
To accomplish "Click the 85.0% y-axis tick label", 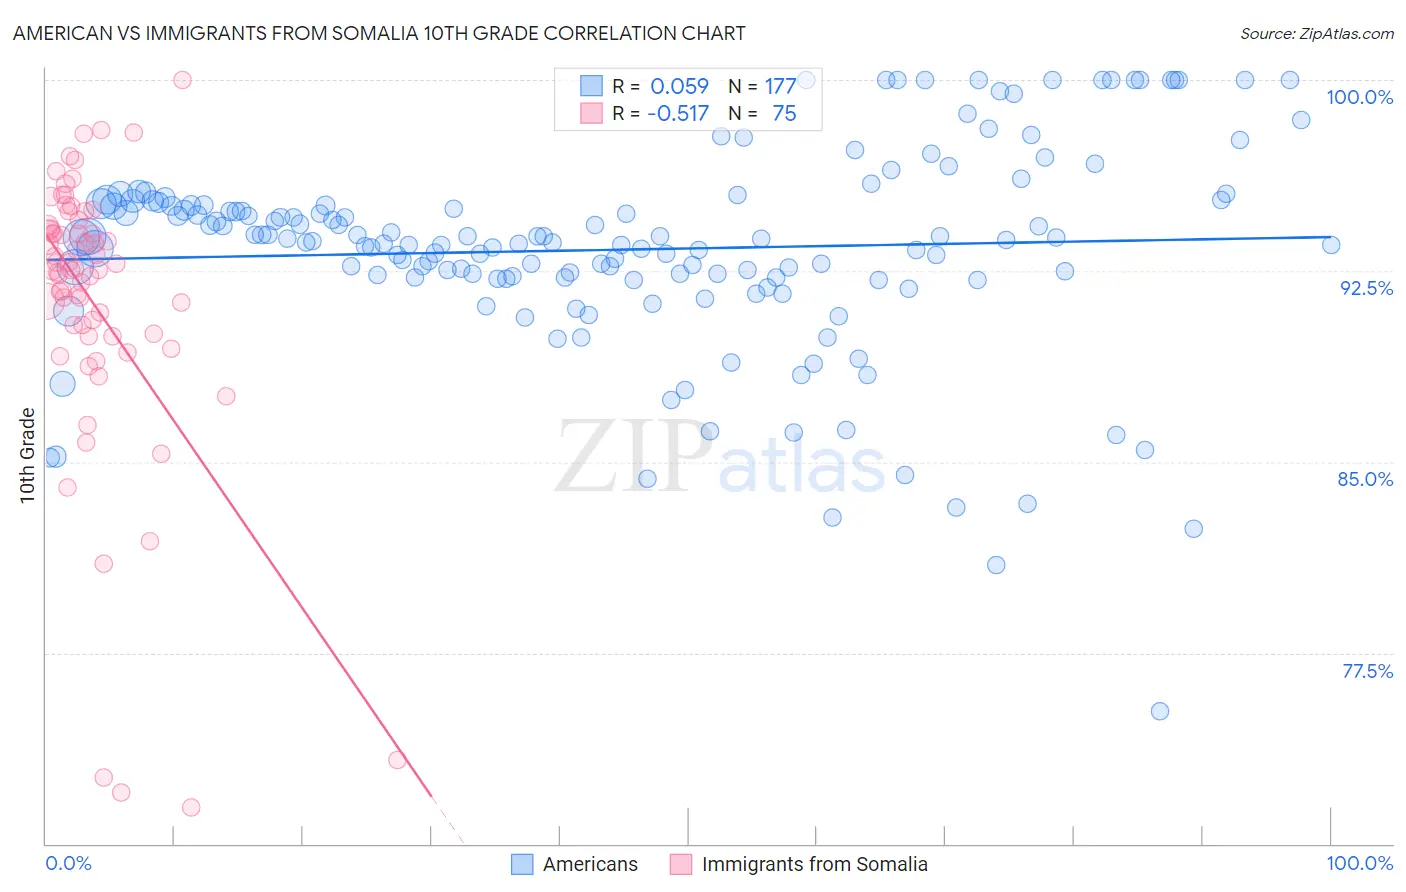I will click(1366, 479).
